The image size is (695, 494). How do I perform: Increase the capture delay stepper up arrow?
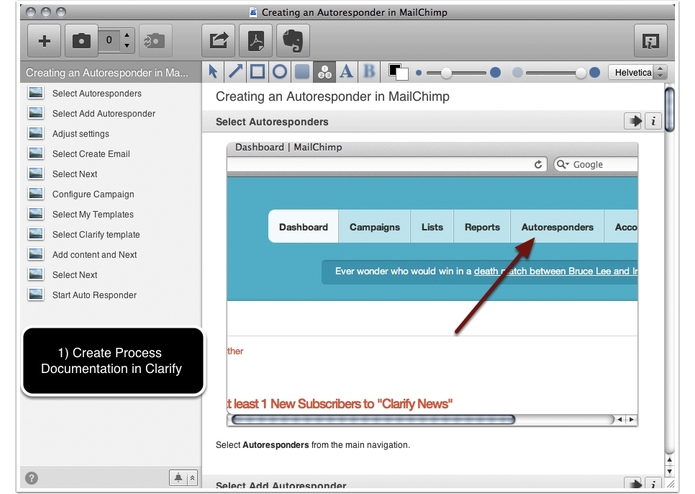click(127, 35)
